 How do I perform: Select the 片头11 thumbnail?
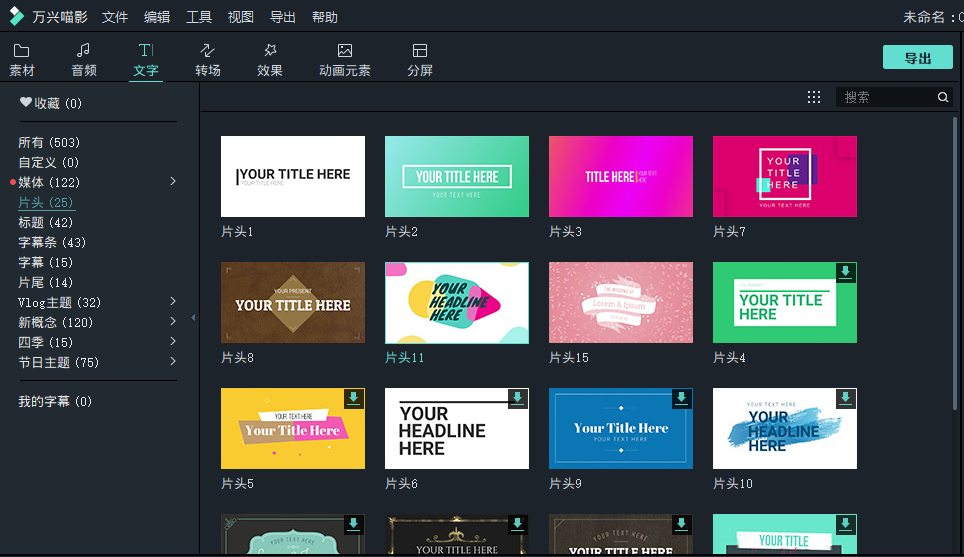456,303
